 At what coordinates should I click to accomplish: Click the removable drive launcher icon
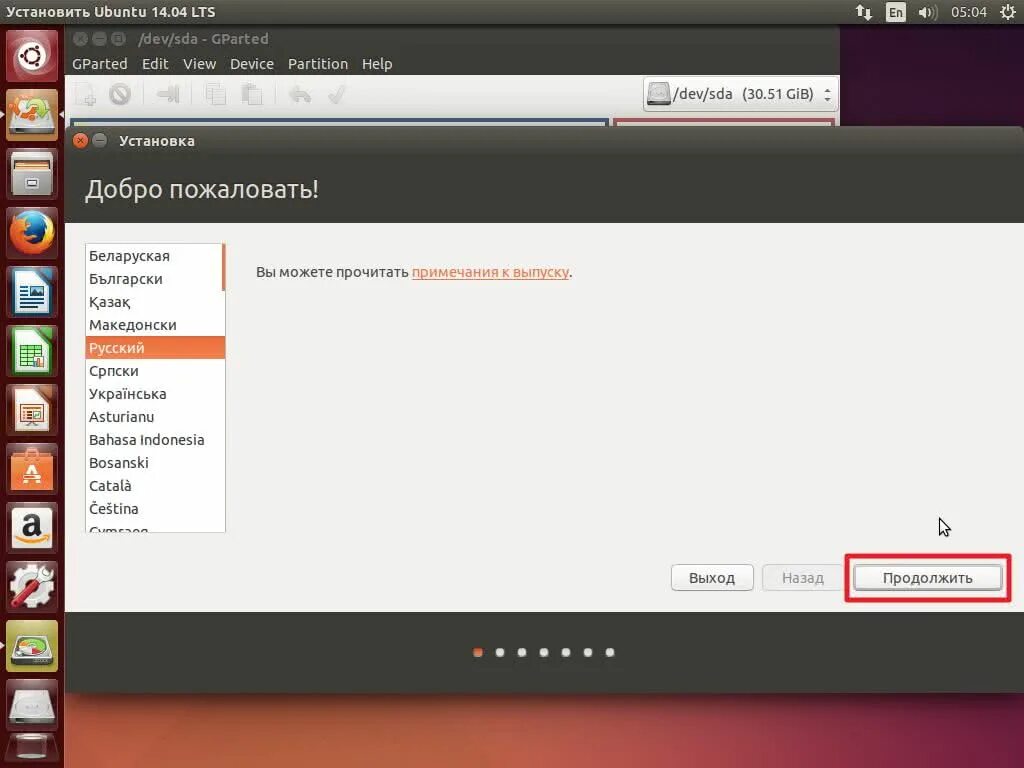coord(31,705)
